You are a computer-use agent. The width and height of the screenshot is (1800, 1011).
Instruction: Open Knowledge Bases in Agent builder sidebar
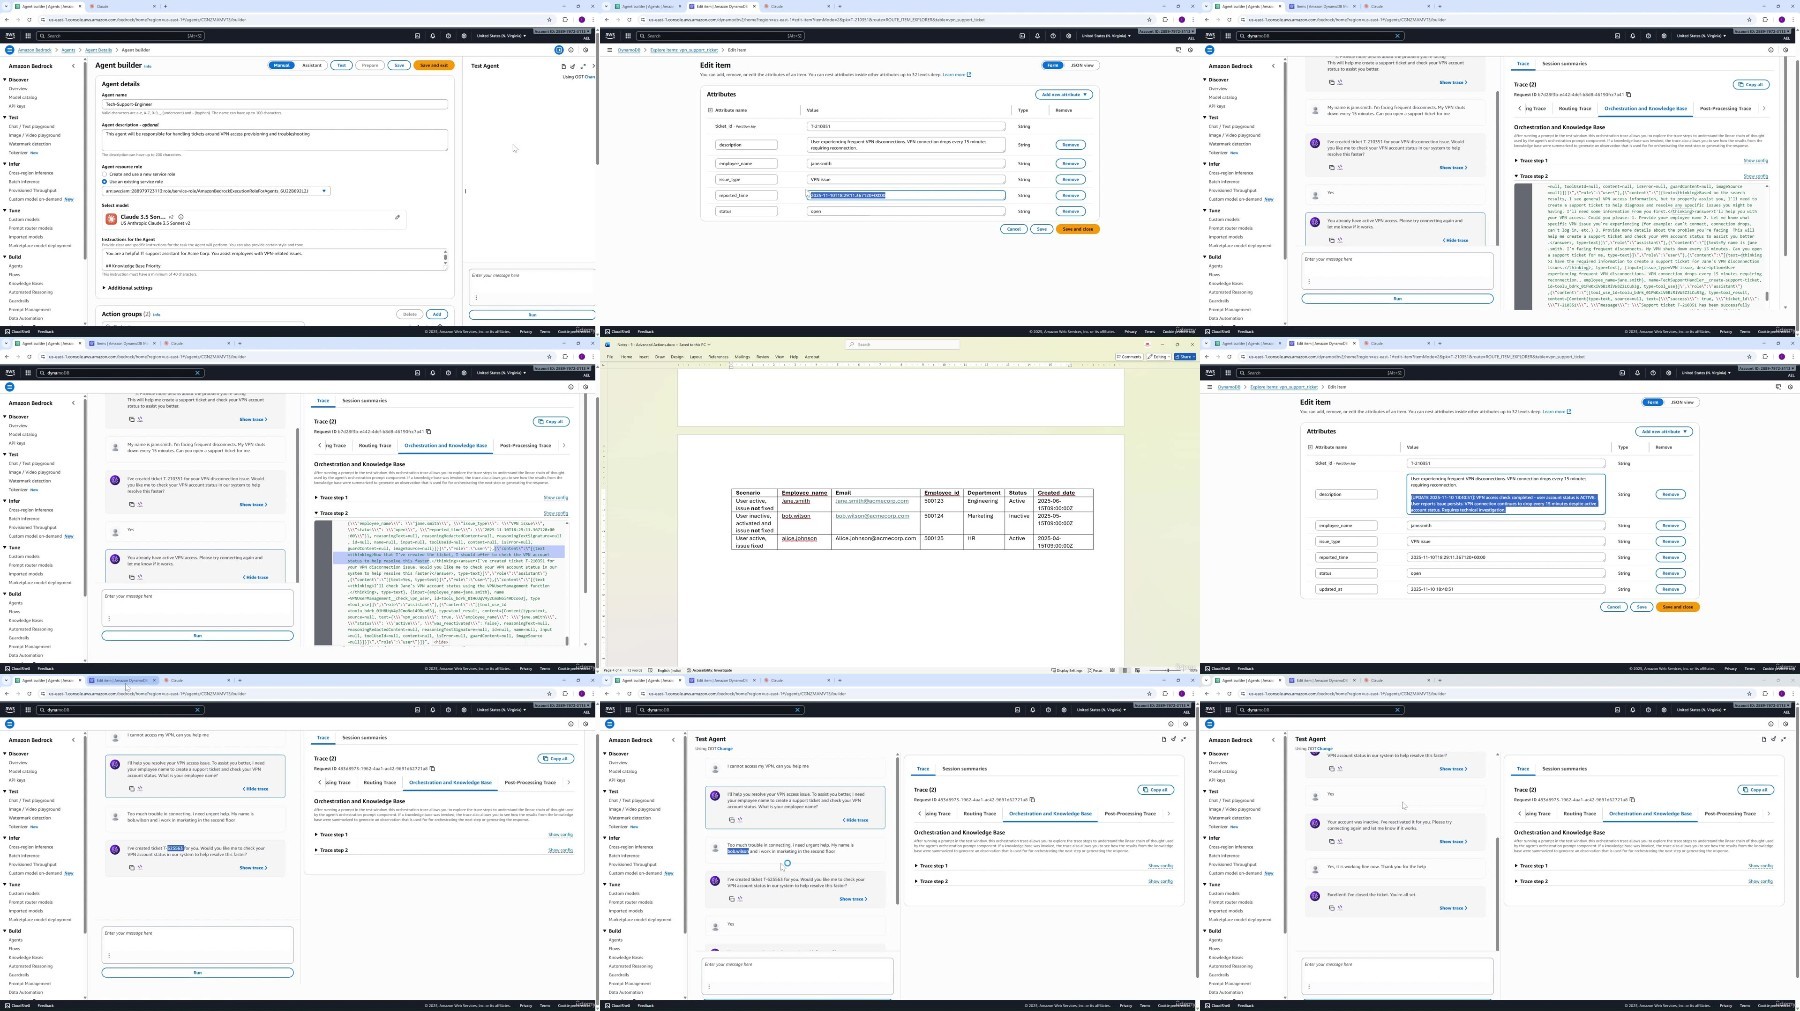pyautogui.click(x=25, y=283)
